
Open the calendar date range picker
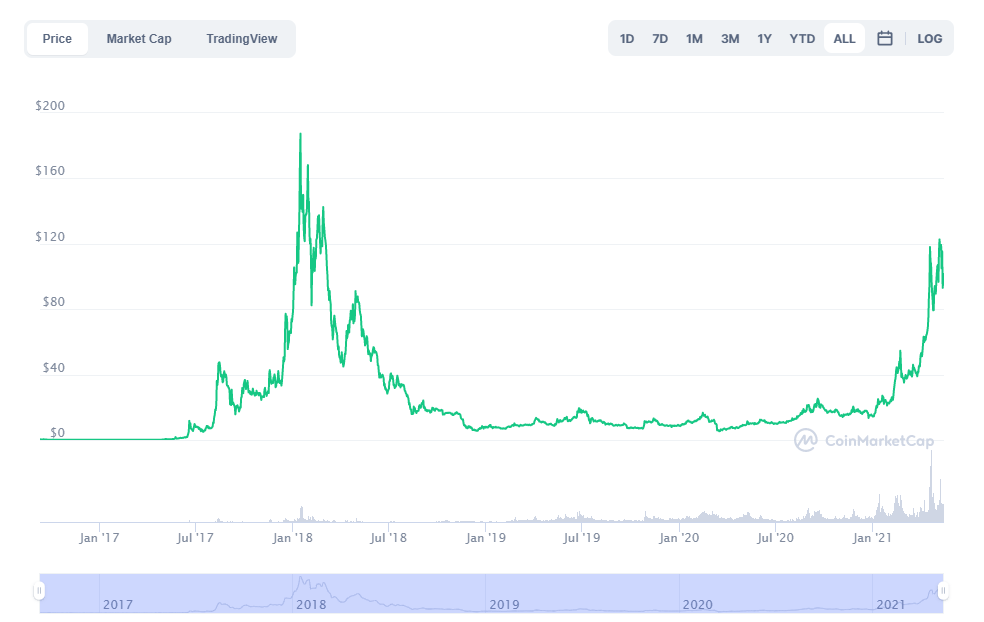coord(884,38)
